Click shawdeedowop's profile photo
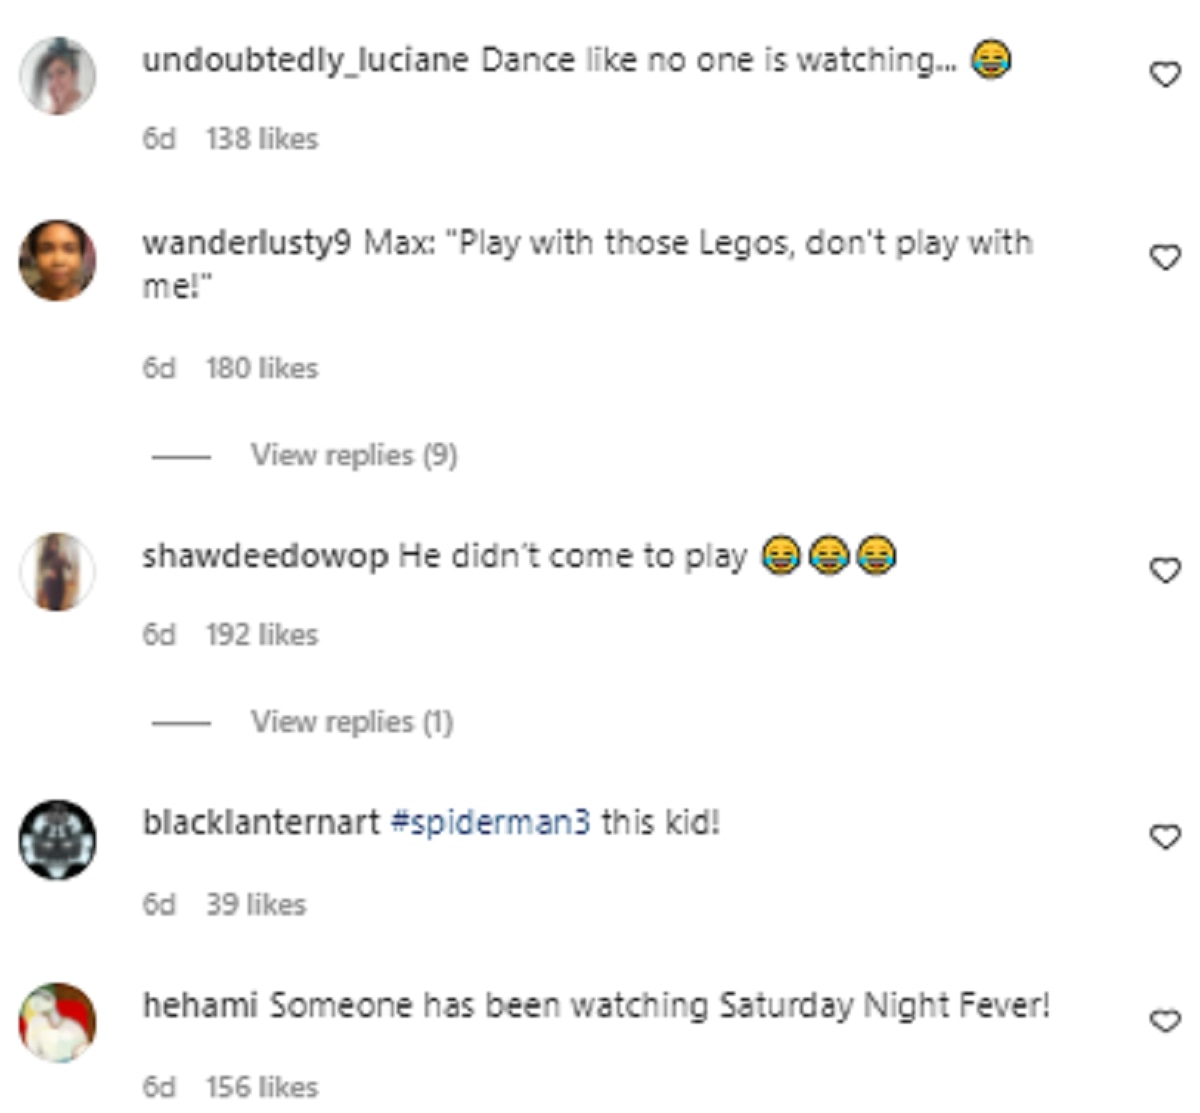This screenshot has height=1113, width=1200. [58, 572]
